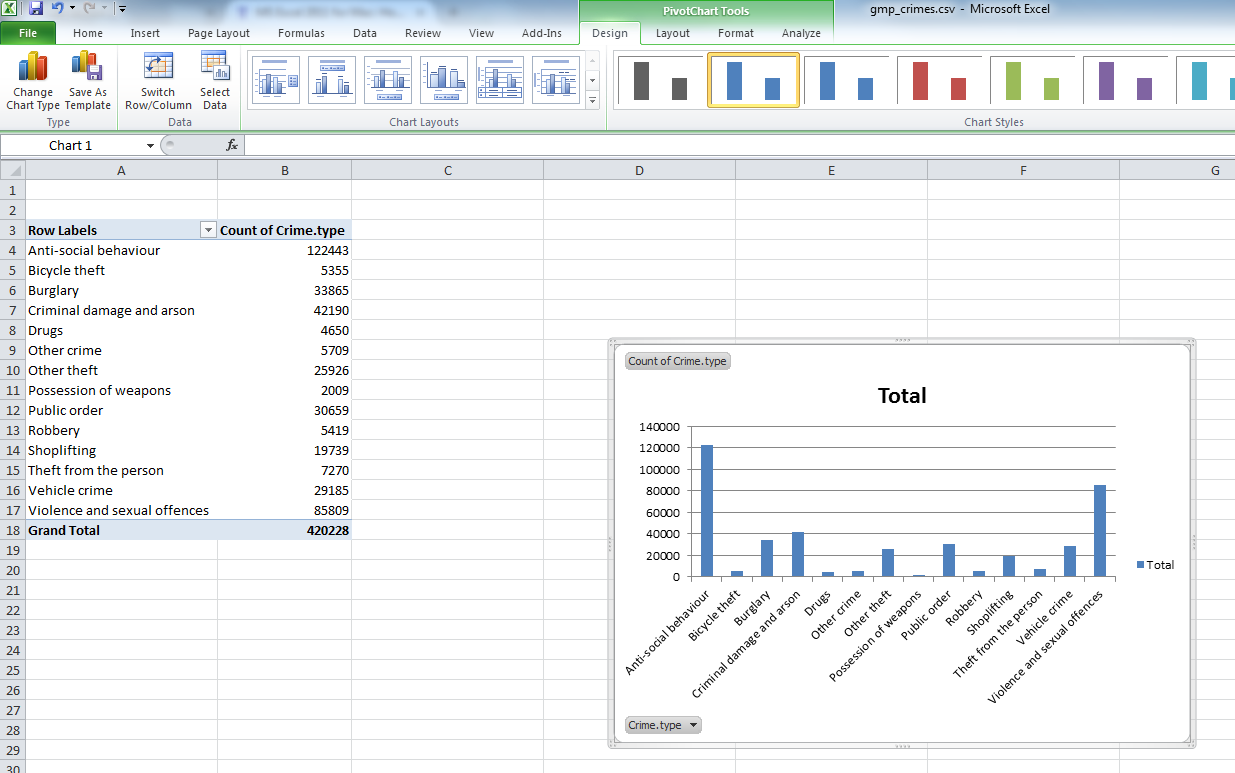The width and height of the screenshot is (1235, 773).
Task: Open the File menu
Action: [x=28, y=33]
